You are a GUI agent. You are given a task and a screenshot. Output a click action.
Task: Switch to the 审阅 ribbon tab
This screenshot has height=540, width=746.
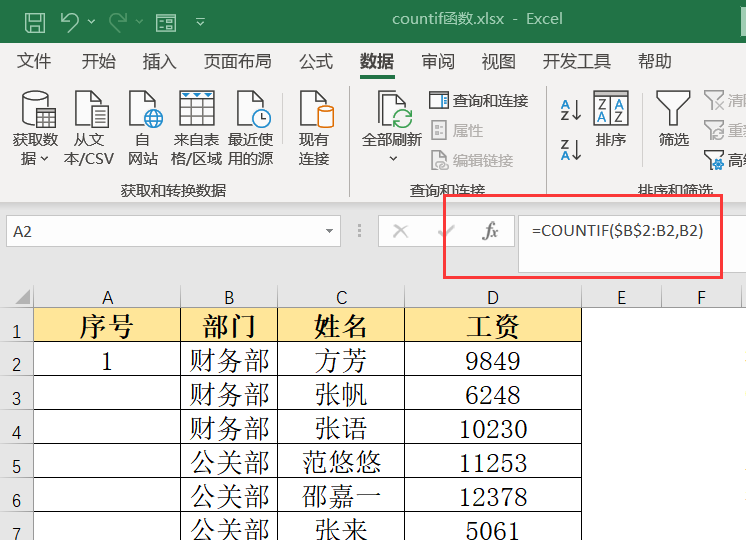438,61
